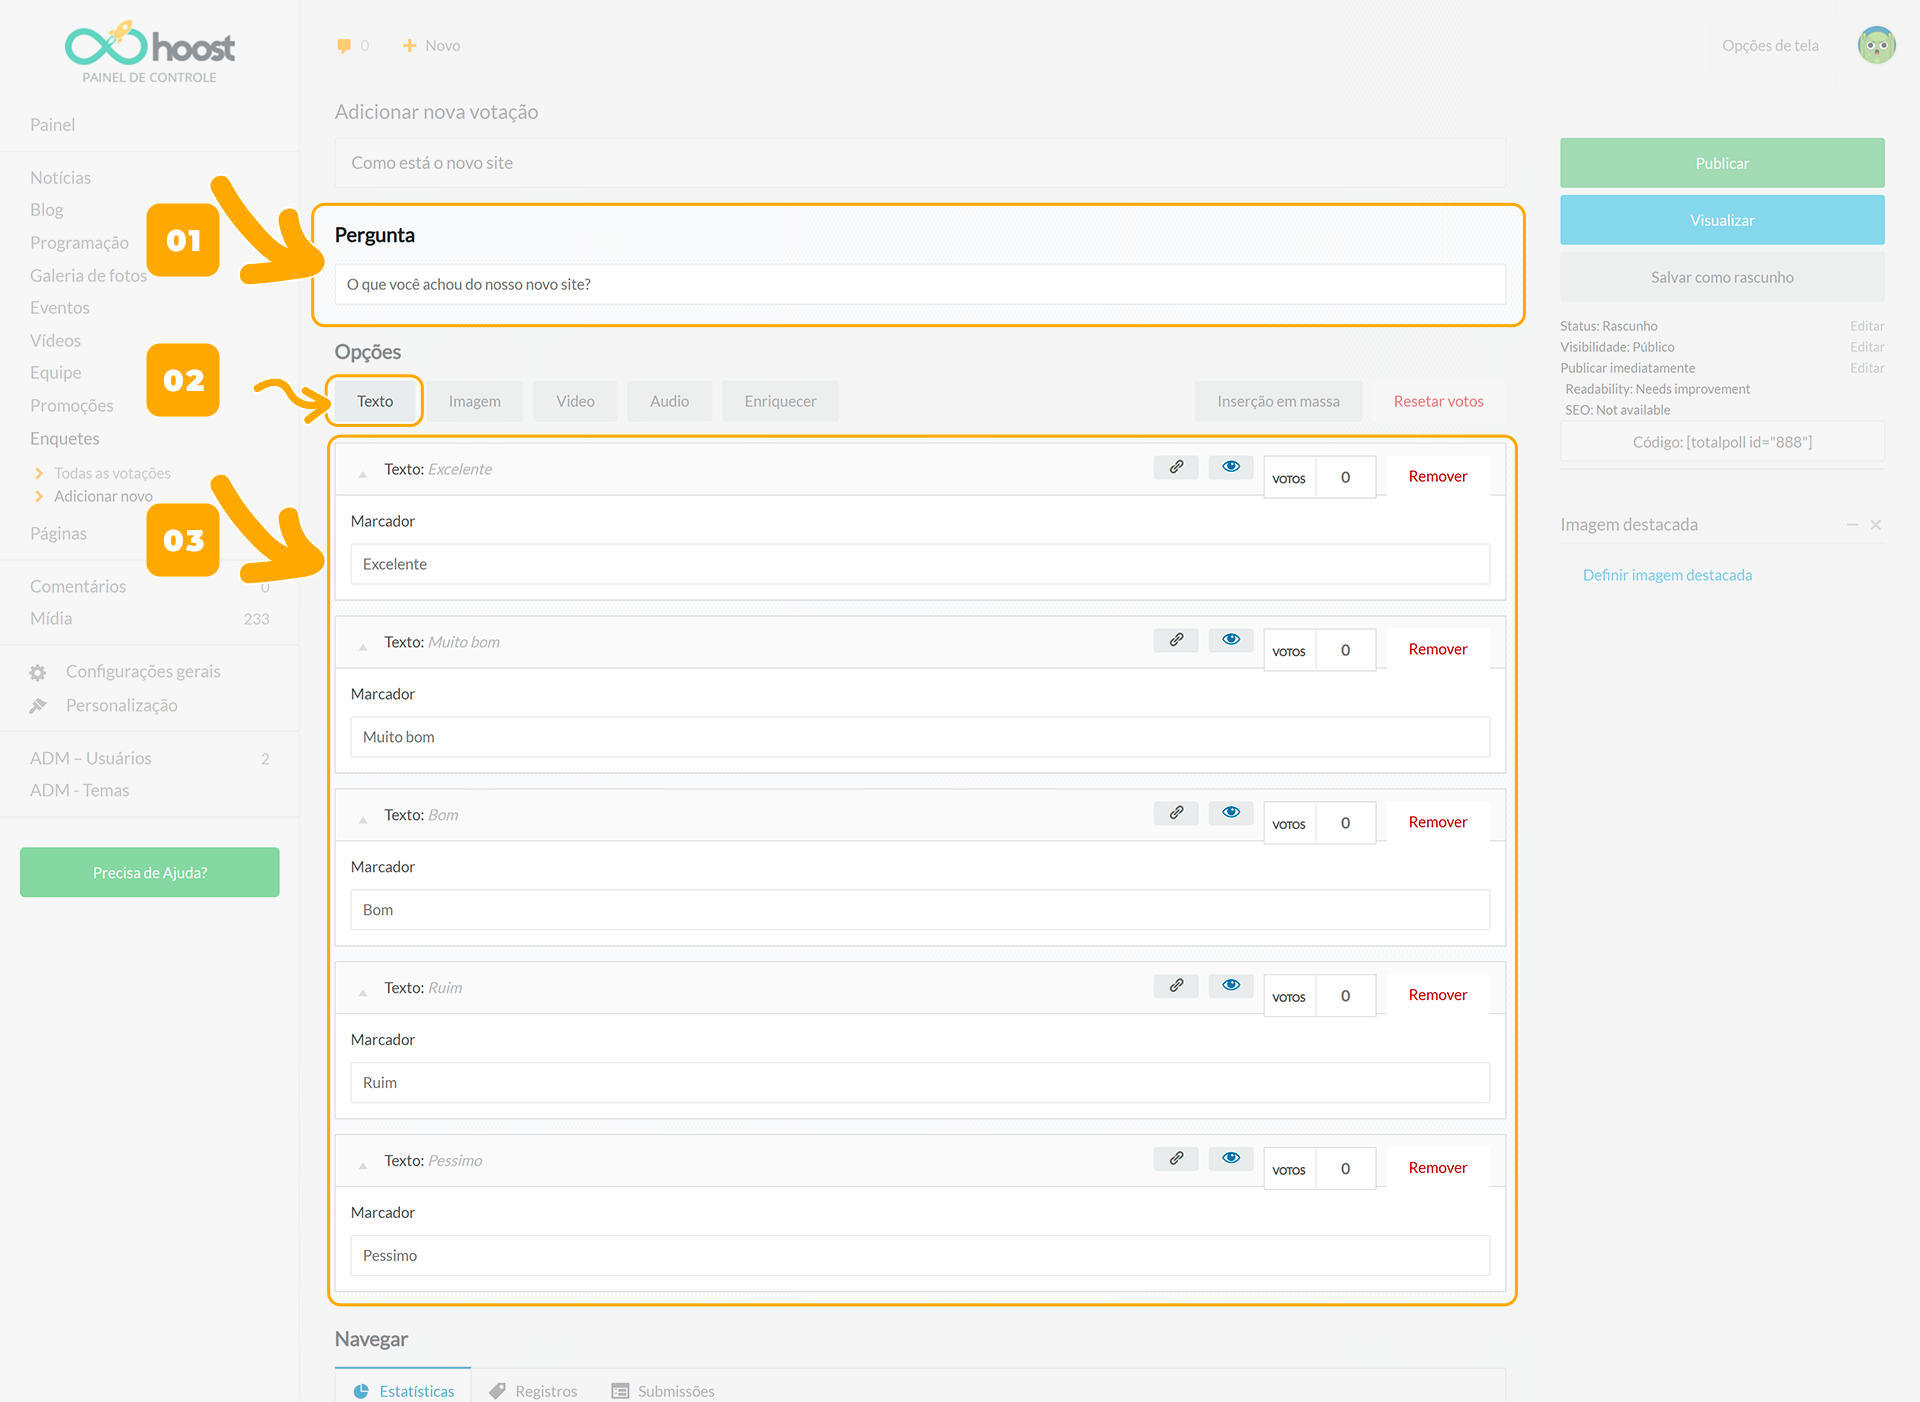Screen dimensions: 1920x1402
Task: Click the Configurações gerais gear icon
Action: pyautogui.click(x=38, y=672)
